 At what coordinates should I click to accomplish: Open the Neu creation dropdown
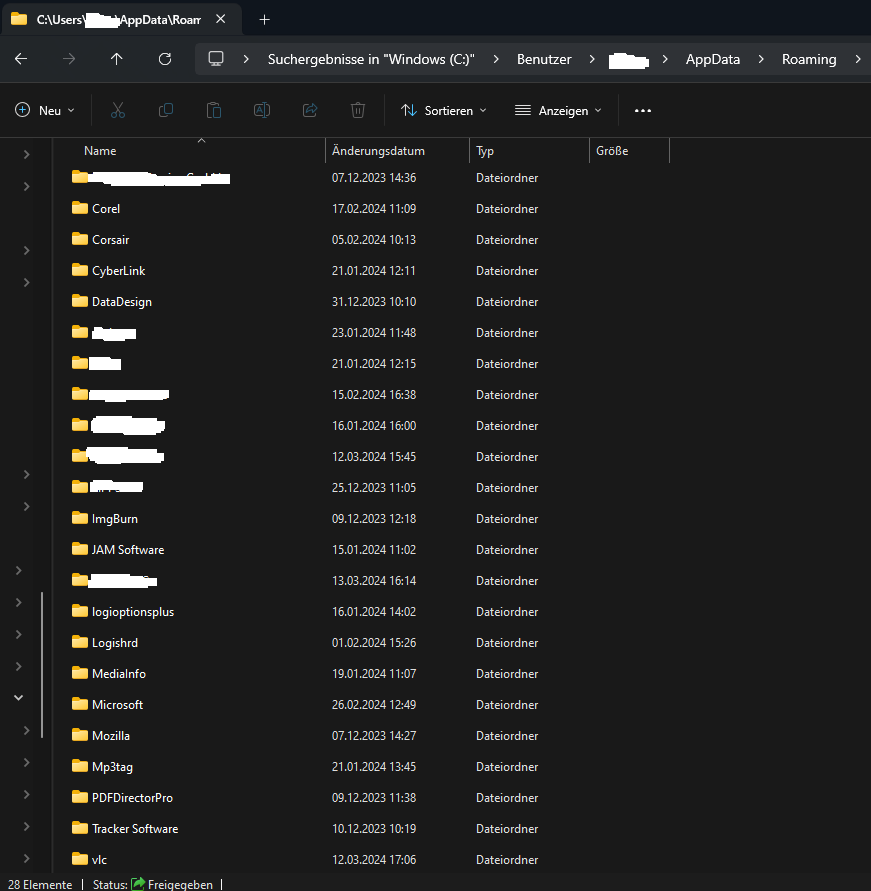[x=45, y=110]
